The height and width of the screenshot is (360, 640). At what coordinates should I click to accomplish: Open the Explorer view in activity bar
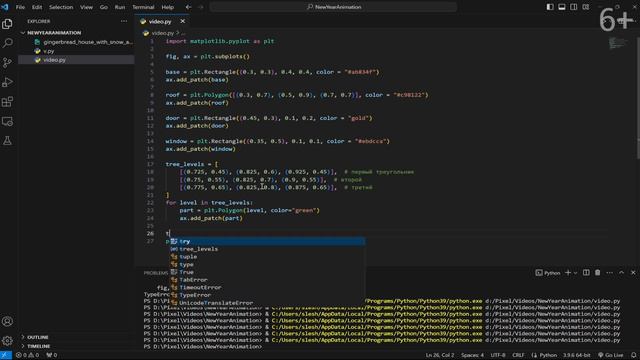click(x=7, y=24)
